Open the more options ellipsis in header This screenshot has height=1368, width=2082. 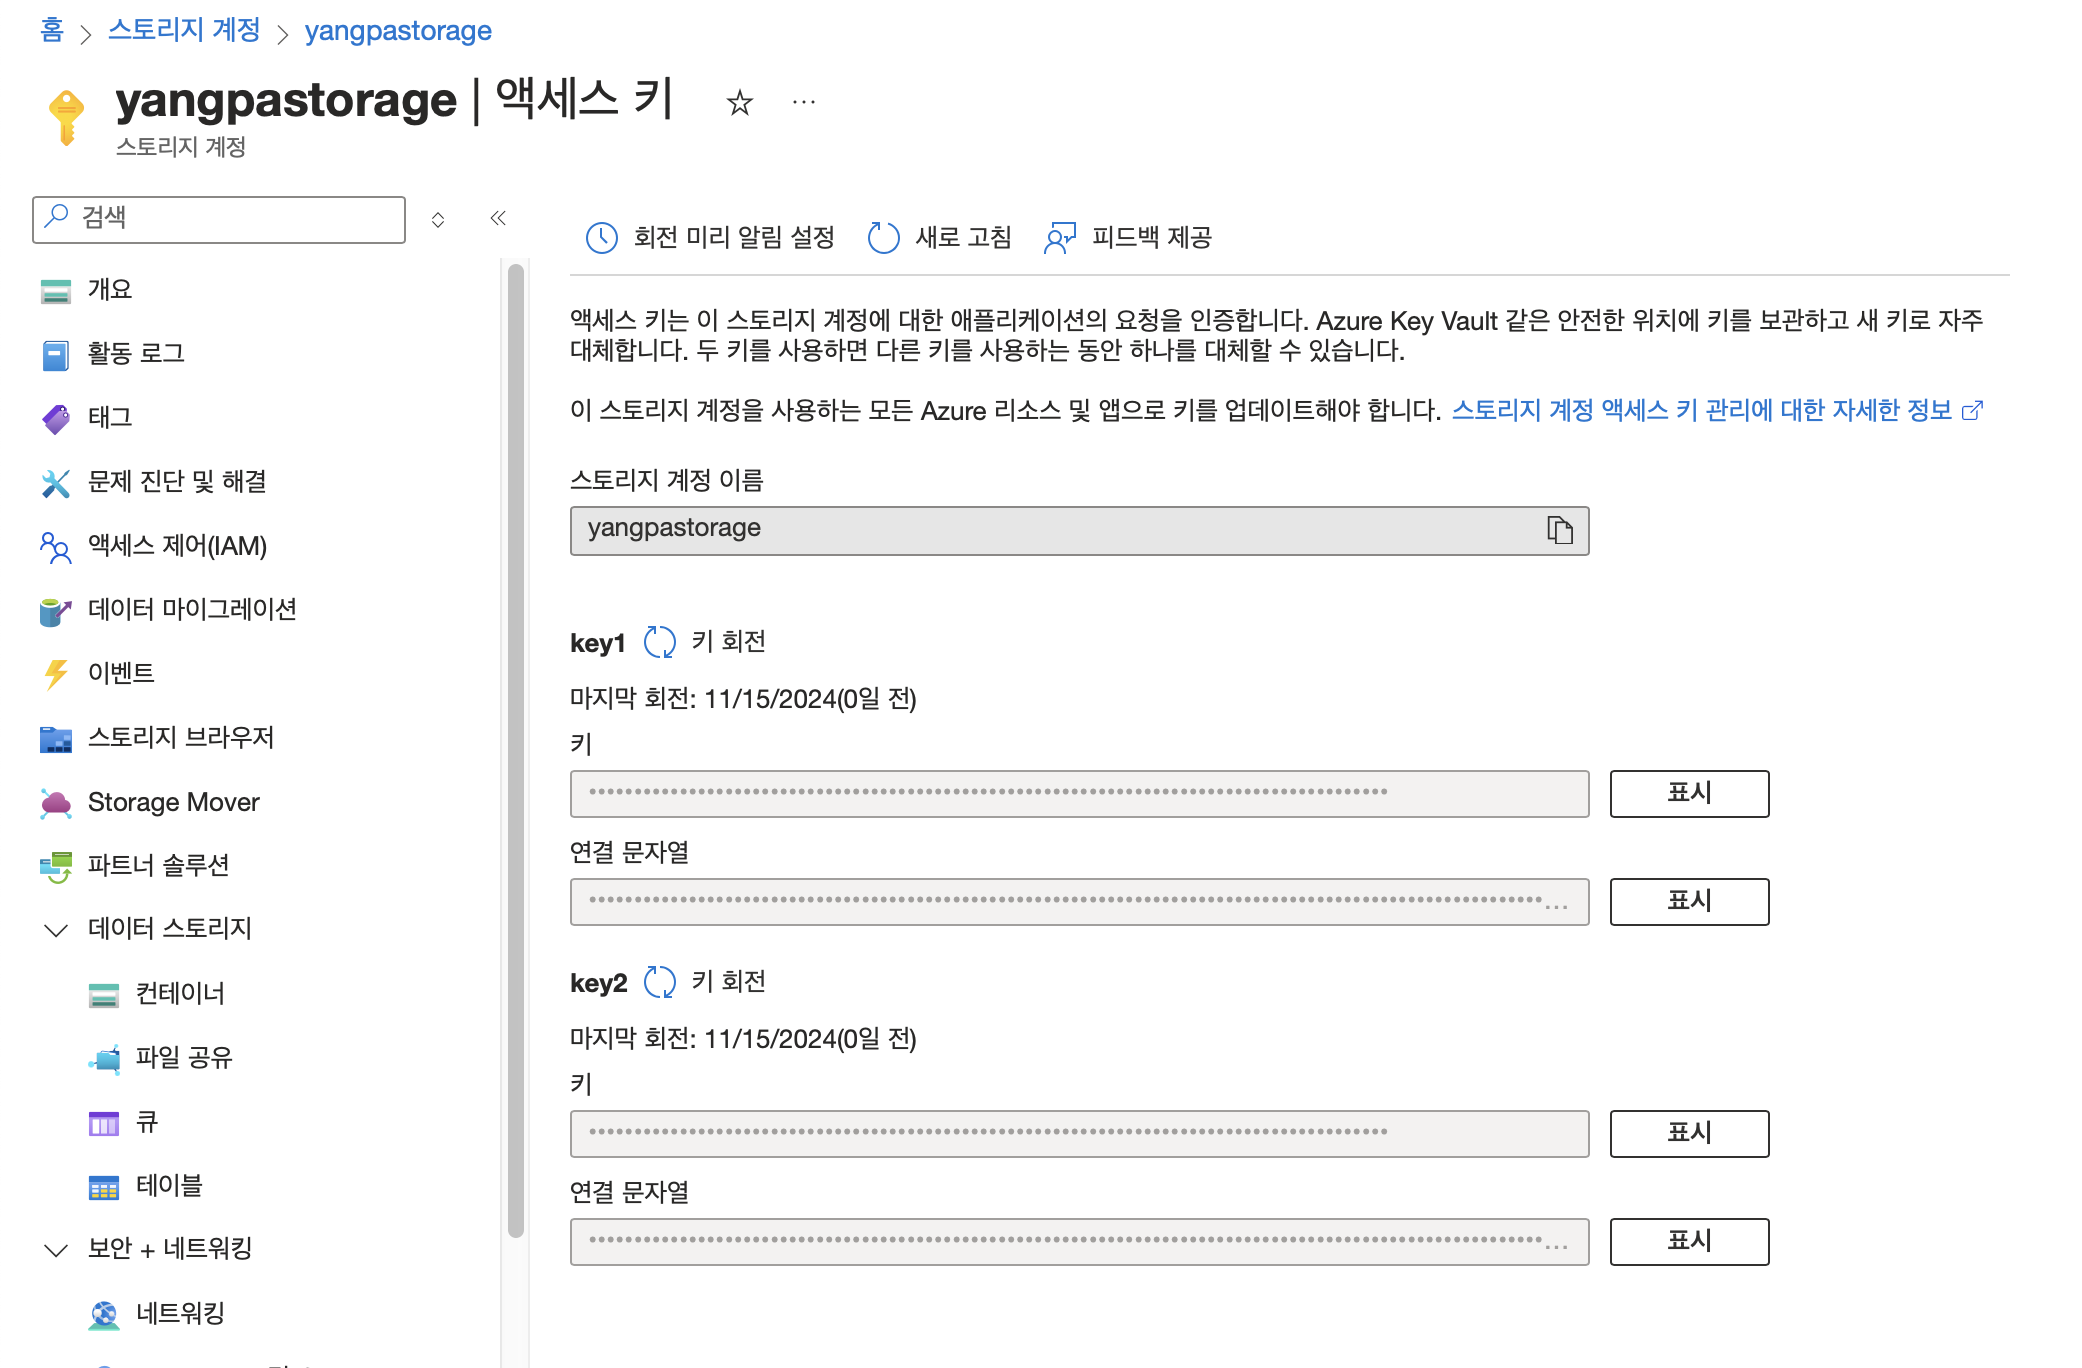803,102
